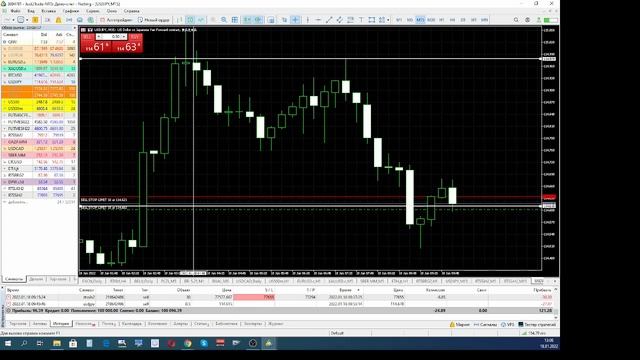Open the Market Watch panel icon
640x360 pixels.
pyautogui.click(x=36, y=20)
